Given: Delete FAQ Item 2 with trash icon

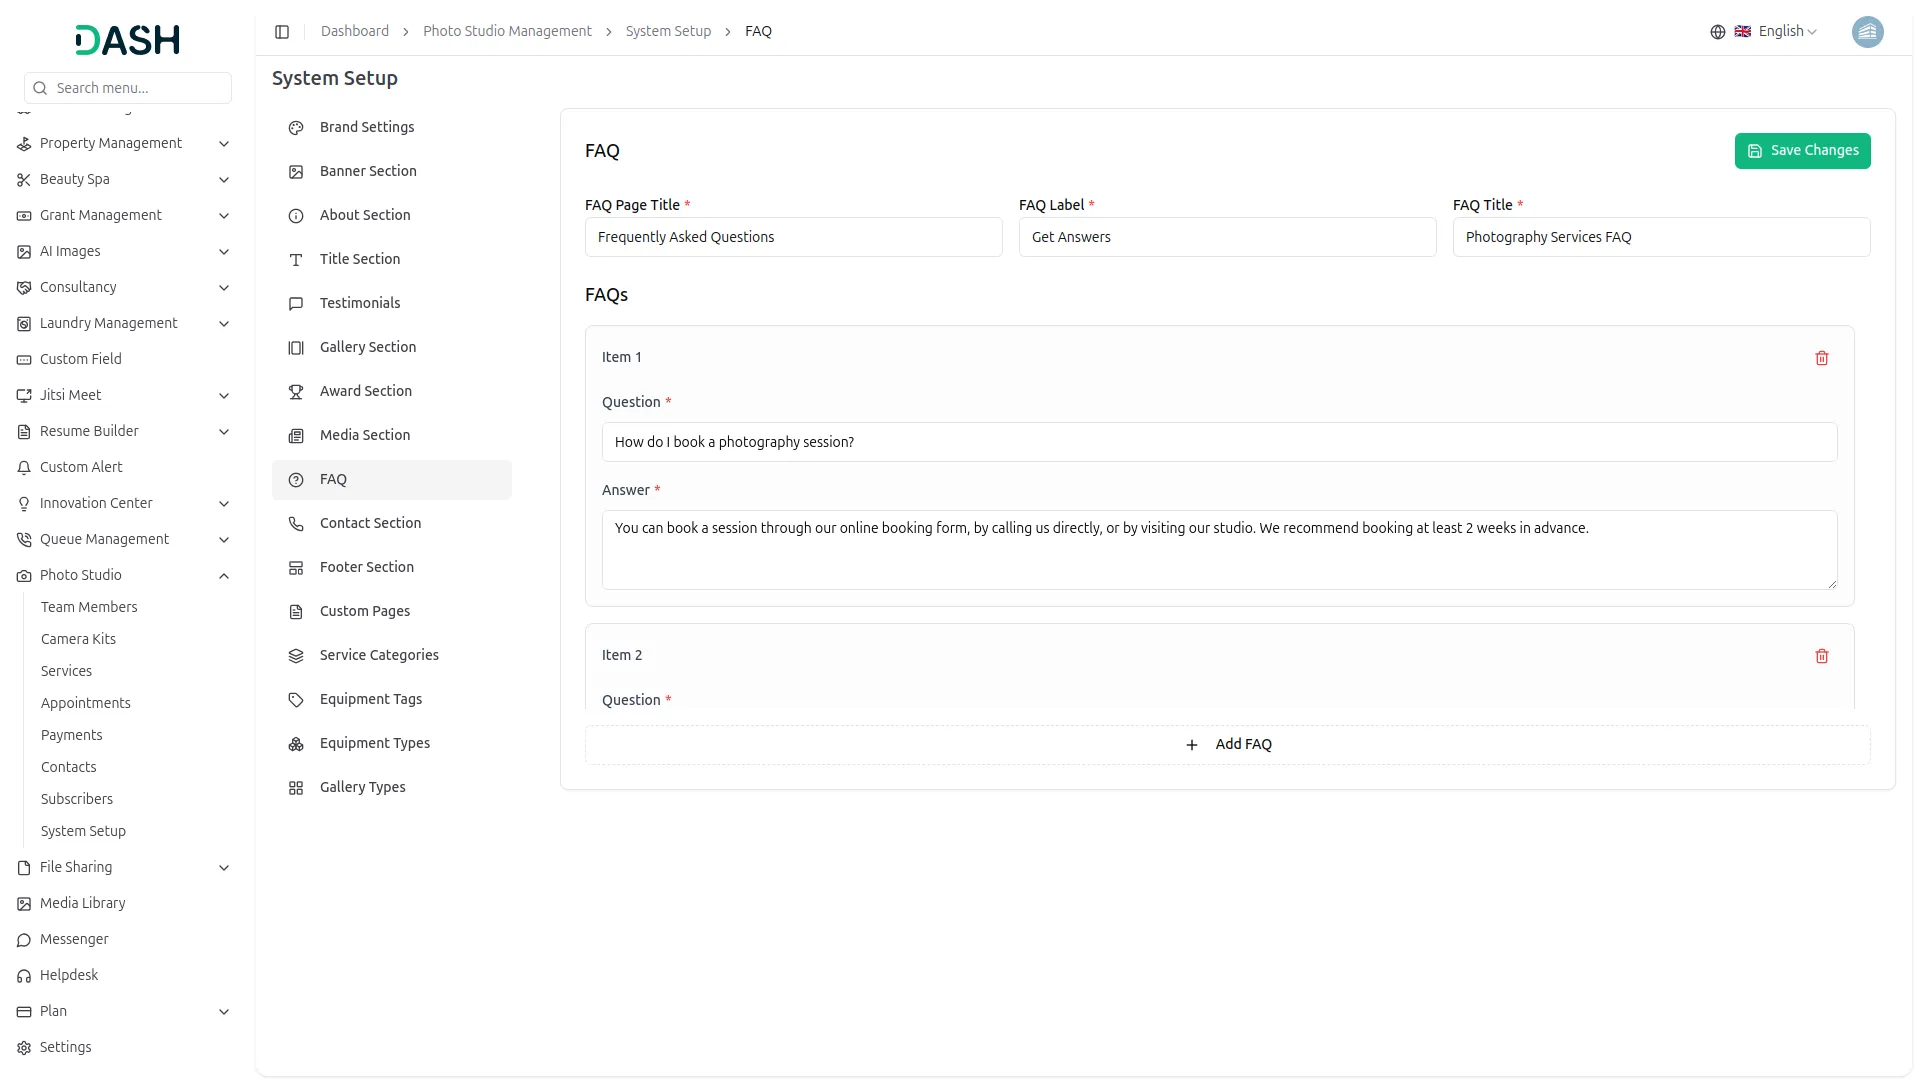Looking at the screenshot, I should click(1821, 656).
